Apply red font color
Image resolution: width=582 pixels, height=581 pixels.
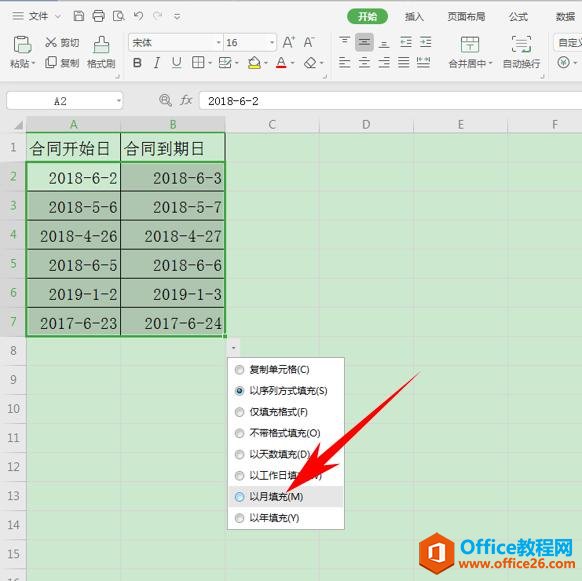(x=281, y=62)
